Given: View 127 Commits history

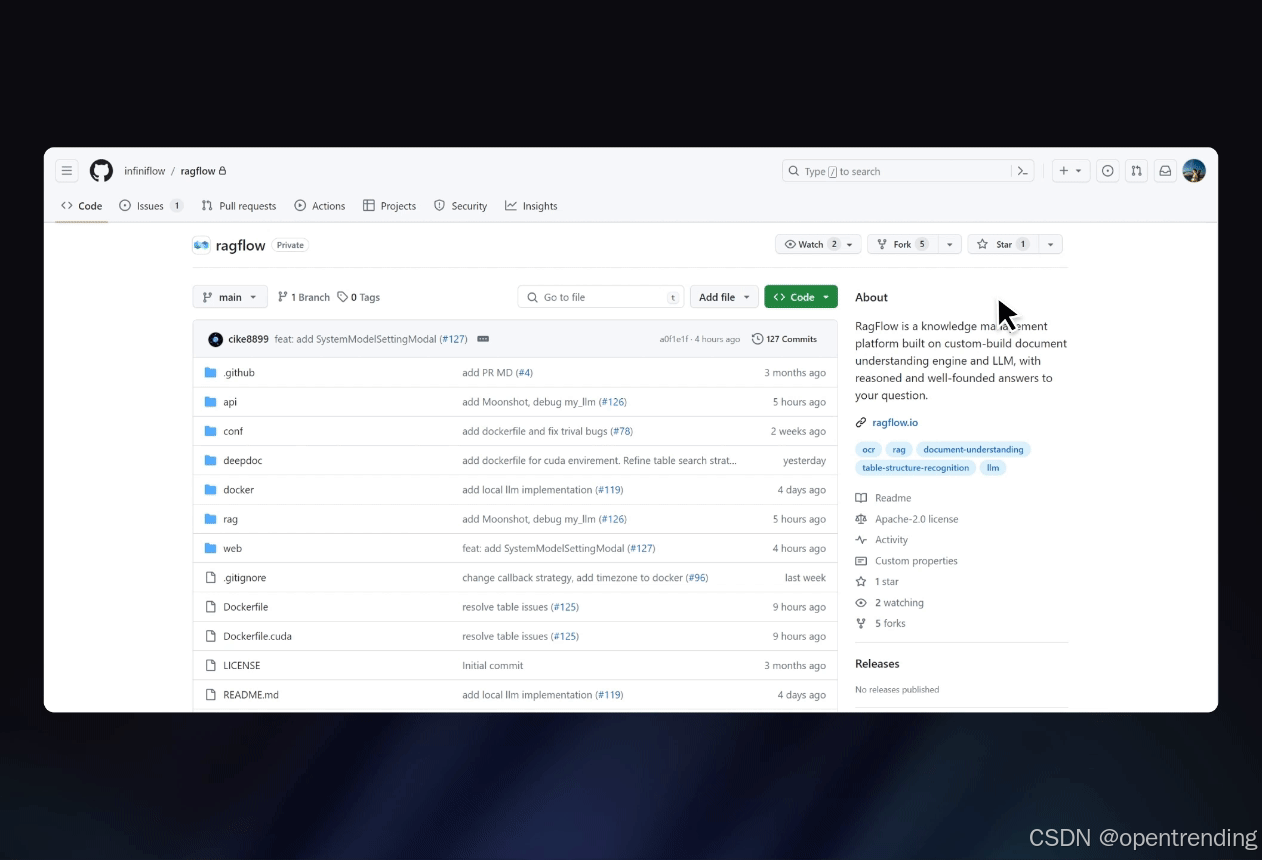Looking at the screenshot, I should tap(785, 339).
